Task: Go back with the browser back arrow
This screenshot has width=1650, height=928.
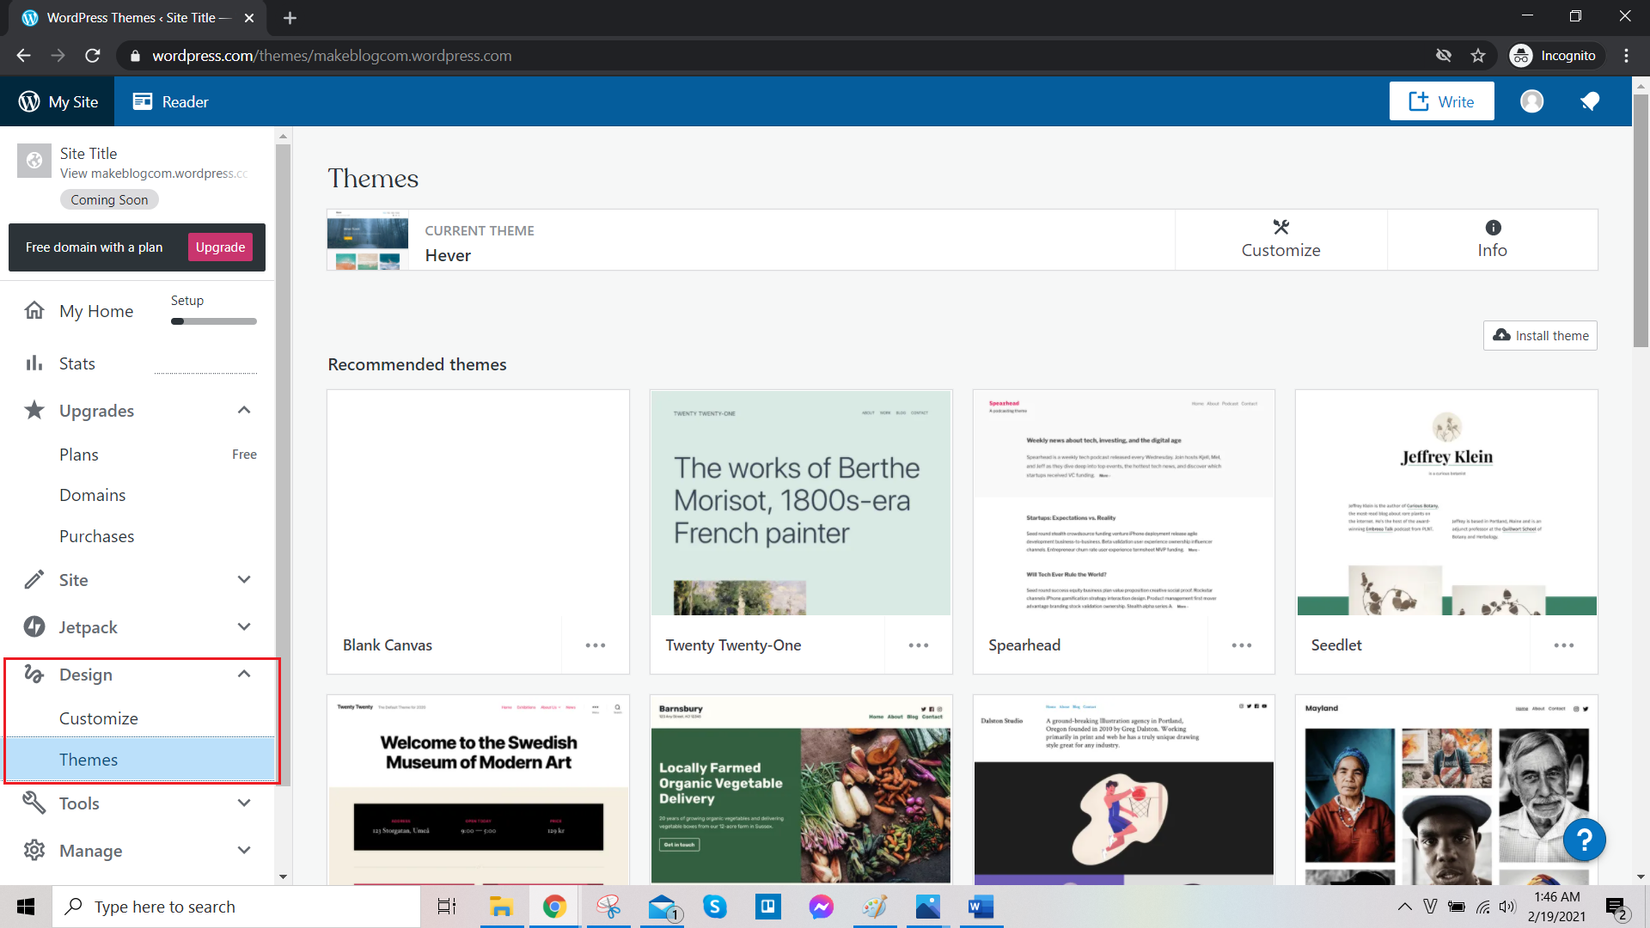Action: click(24, 56)
